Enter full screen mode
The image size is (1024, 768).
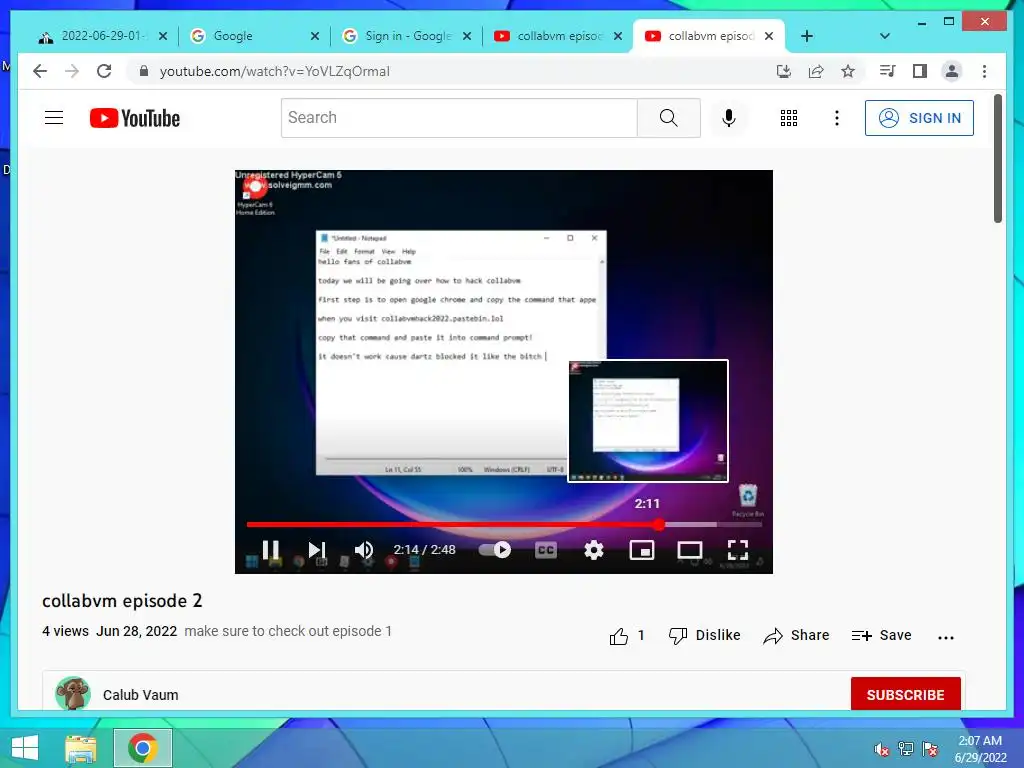tap(738, 550)
